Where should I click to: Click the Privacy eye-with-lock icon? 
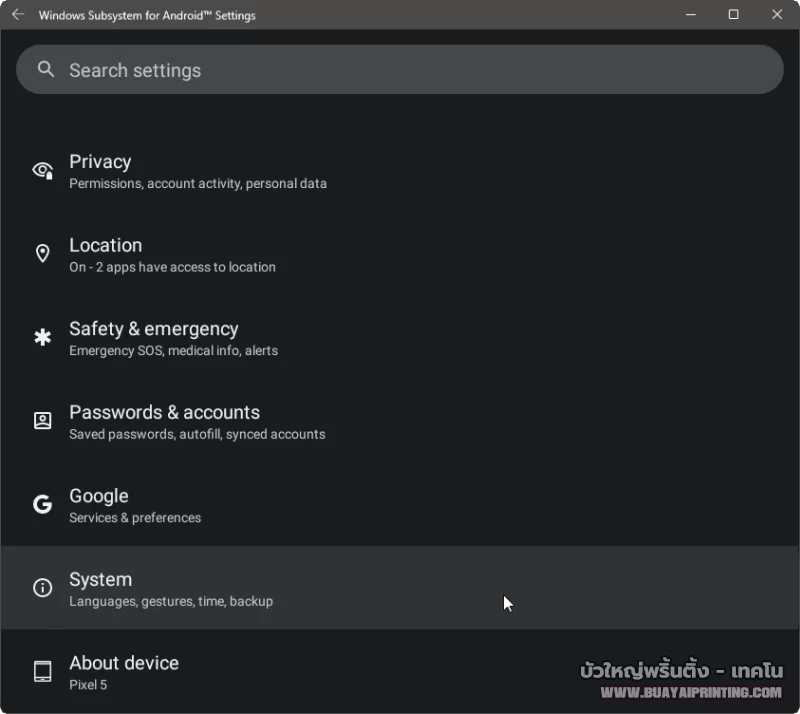43,170
